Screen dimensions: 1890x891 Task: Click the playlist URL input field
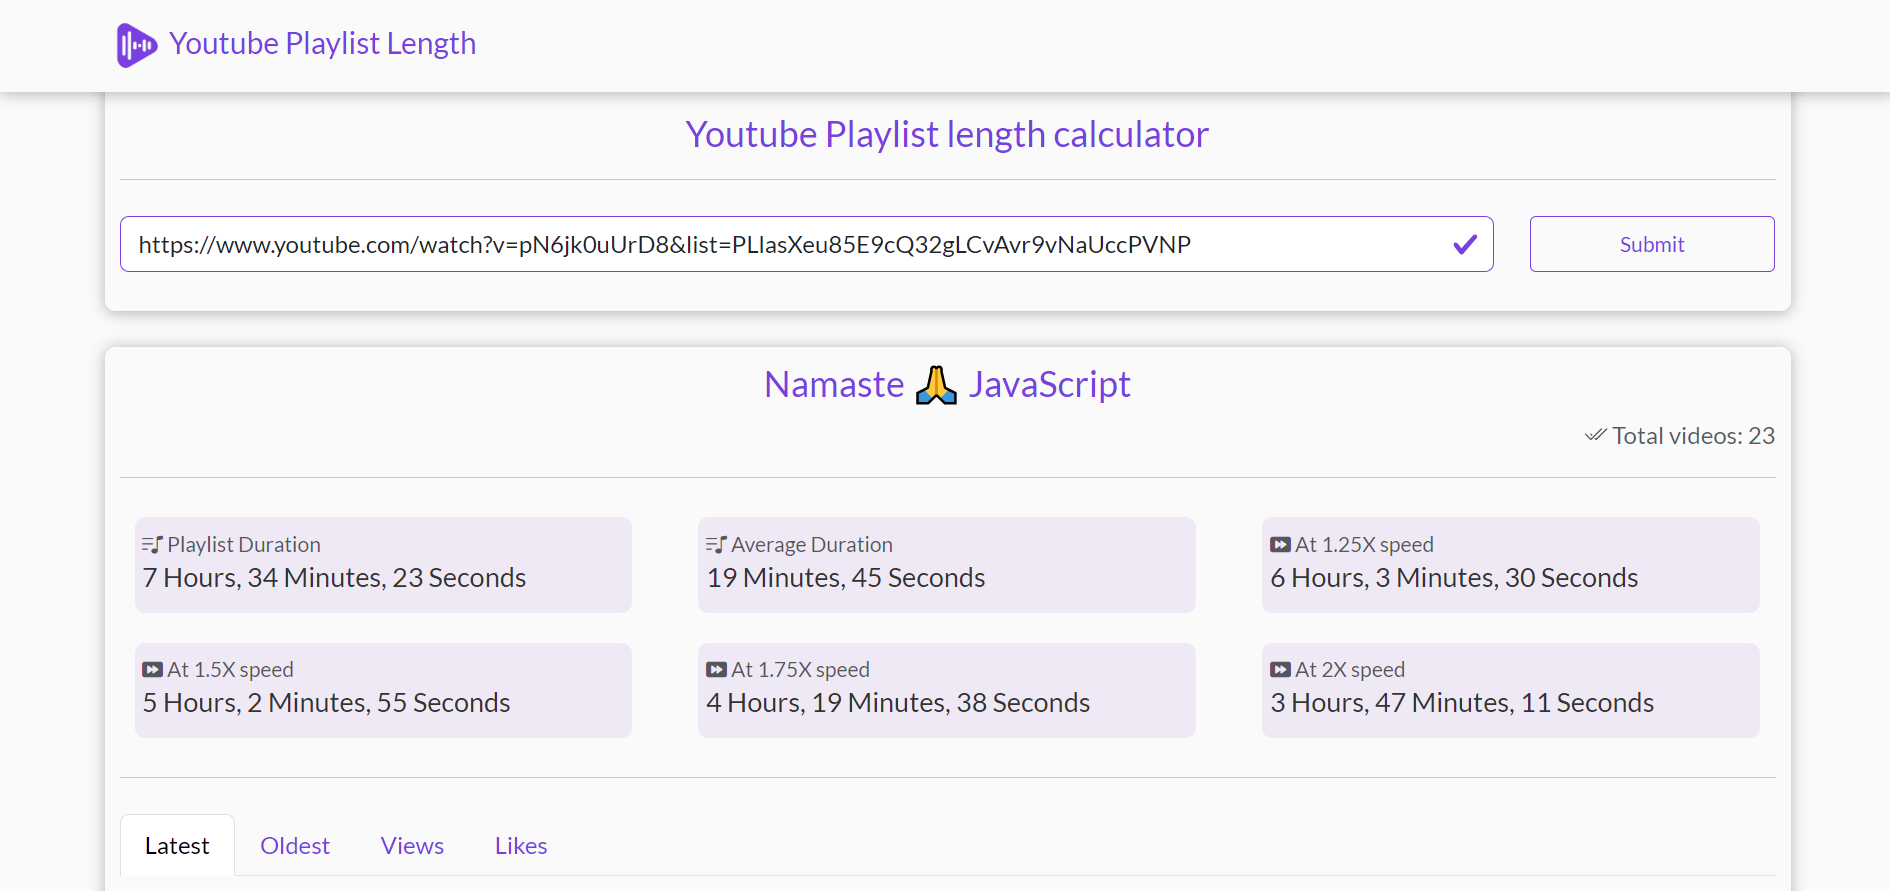point(806,244)
